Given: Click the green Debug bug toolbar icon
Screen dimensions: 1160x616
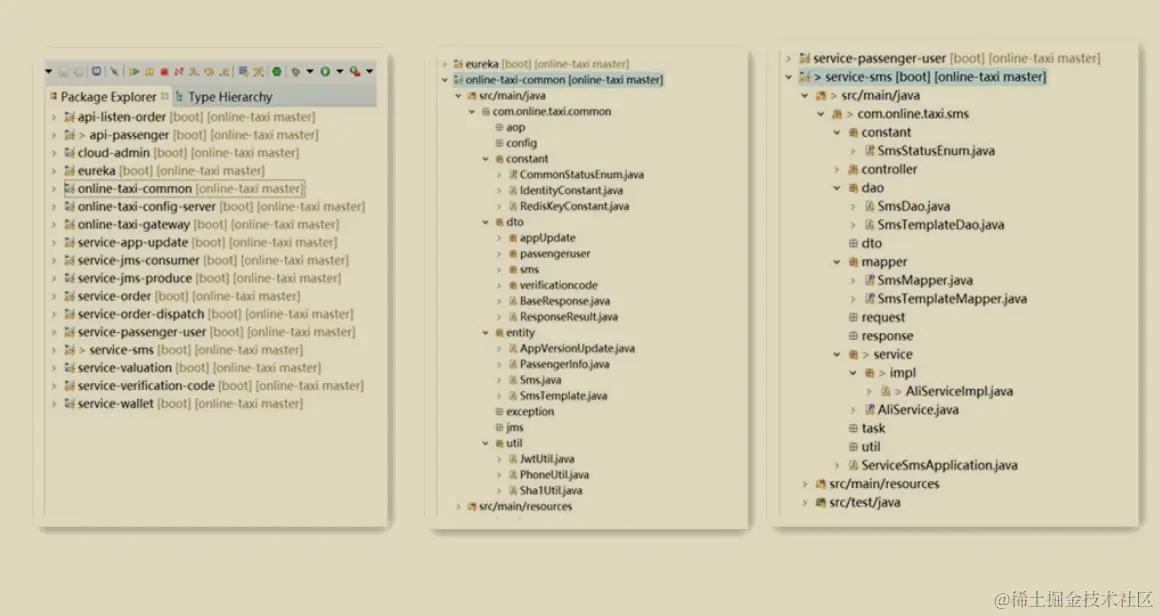Looking at the screenshot, I should 295,72.
